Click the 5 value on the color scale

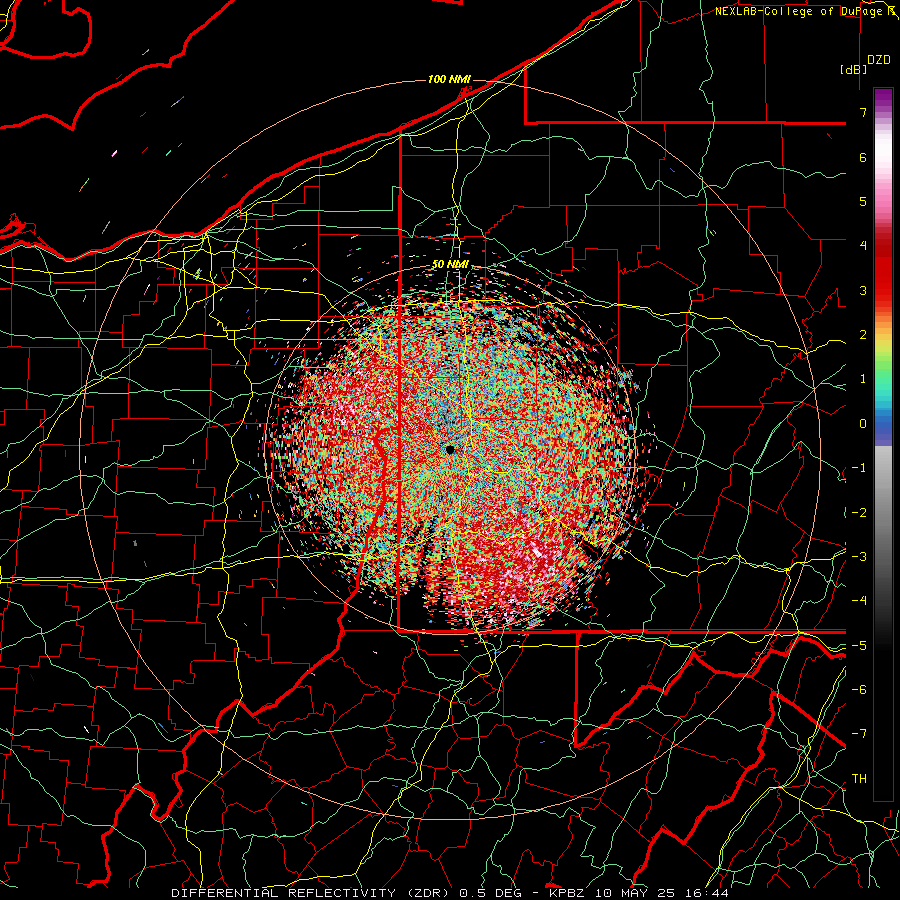point(863,201)
